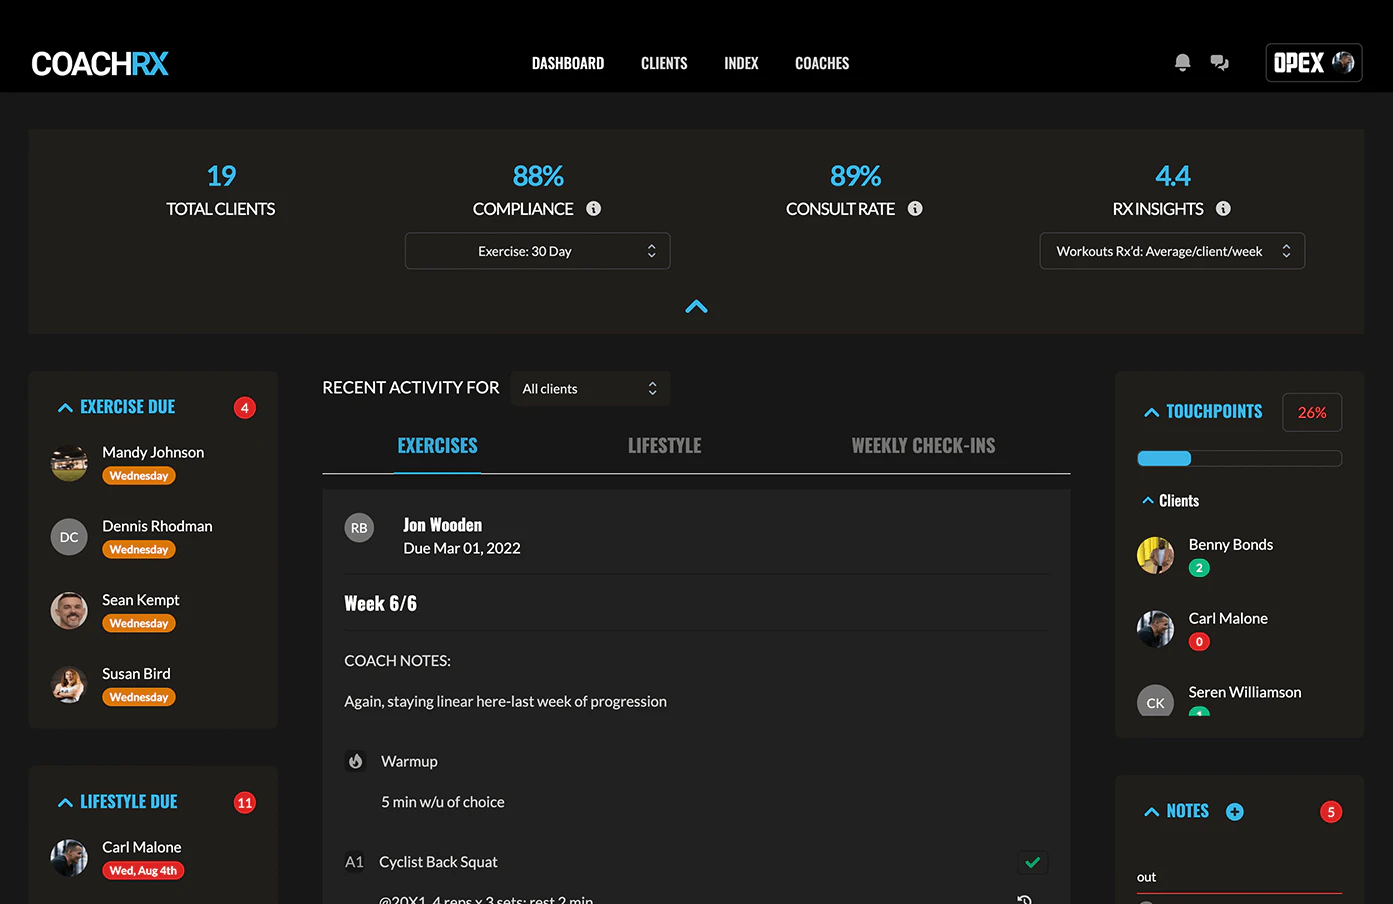Open the chat messages icon
Viewport: 1393px width, 904px height.
coord(1219,62)
